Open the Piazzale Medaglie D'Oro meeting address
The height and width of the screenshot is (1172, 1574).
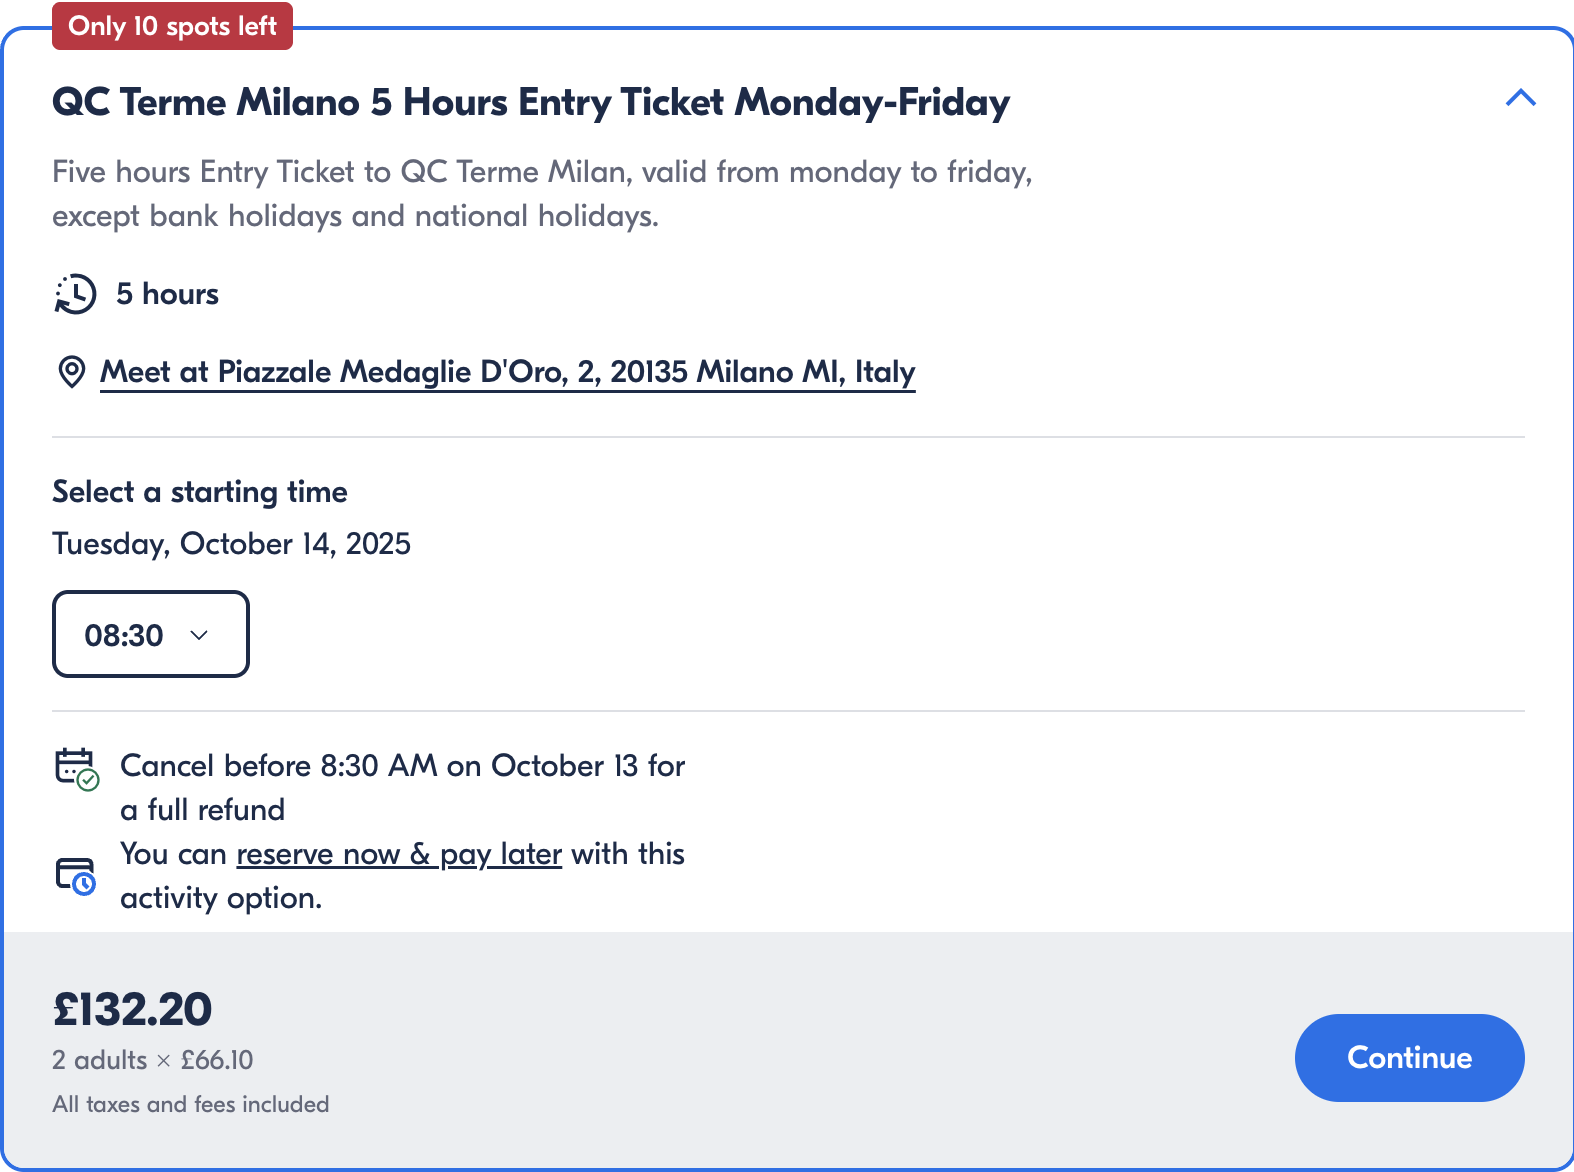pyautogui.click(x=507, y=372)
